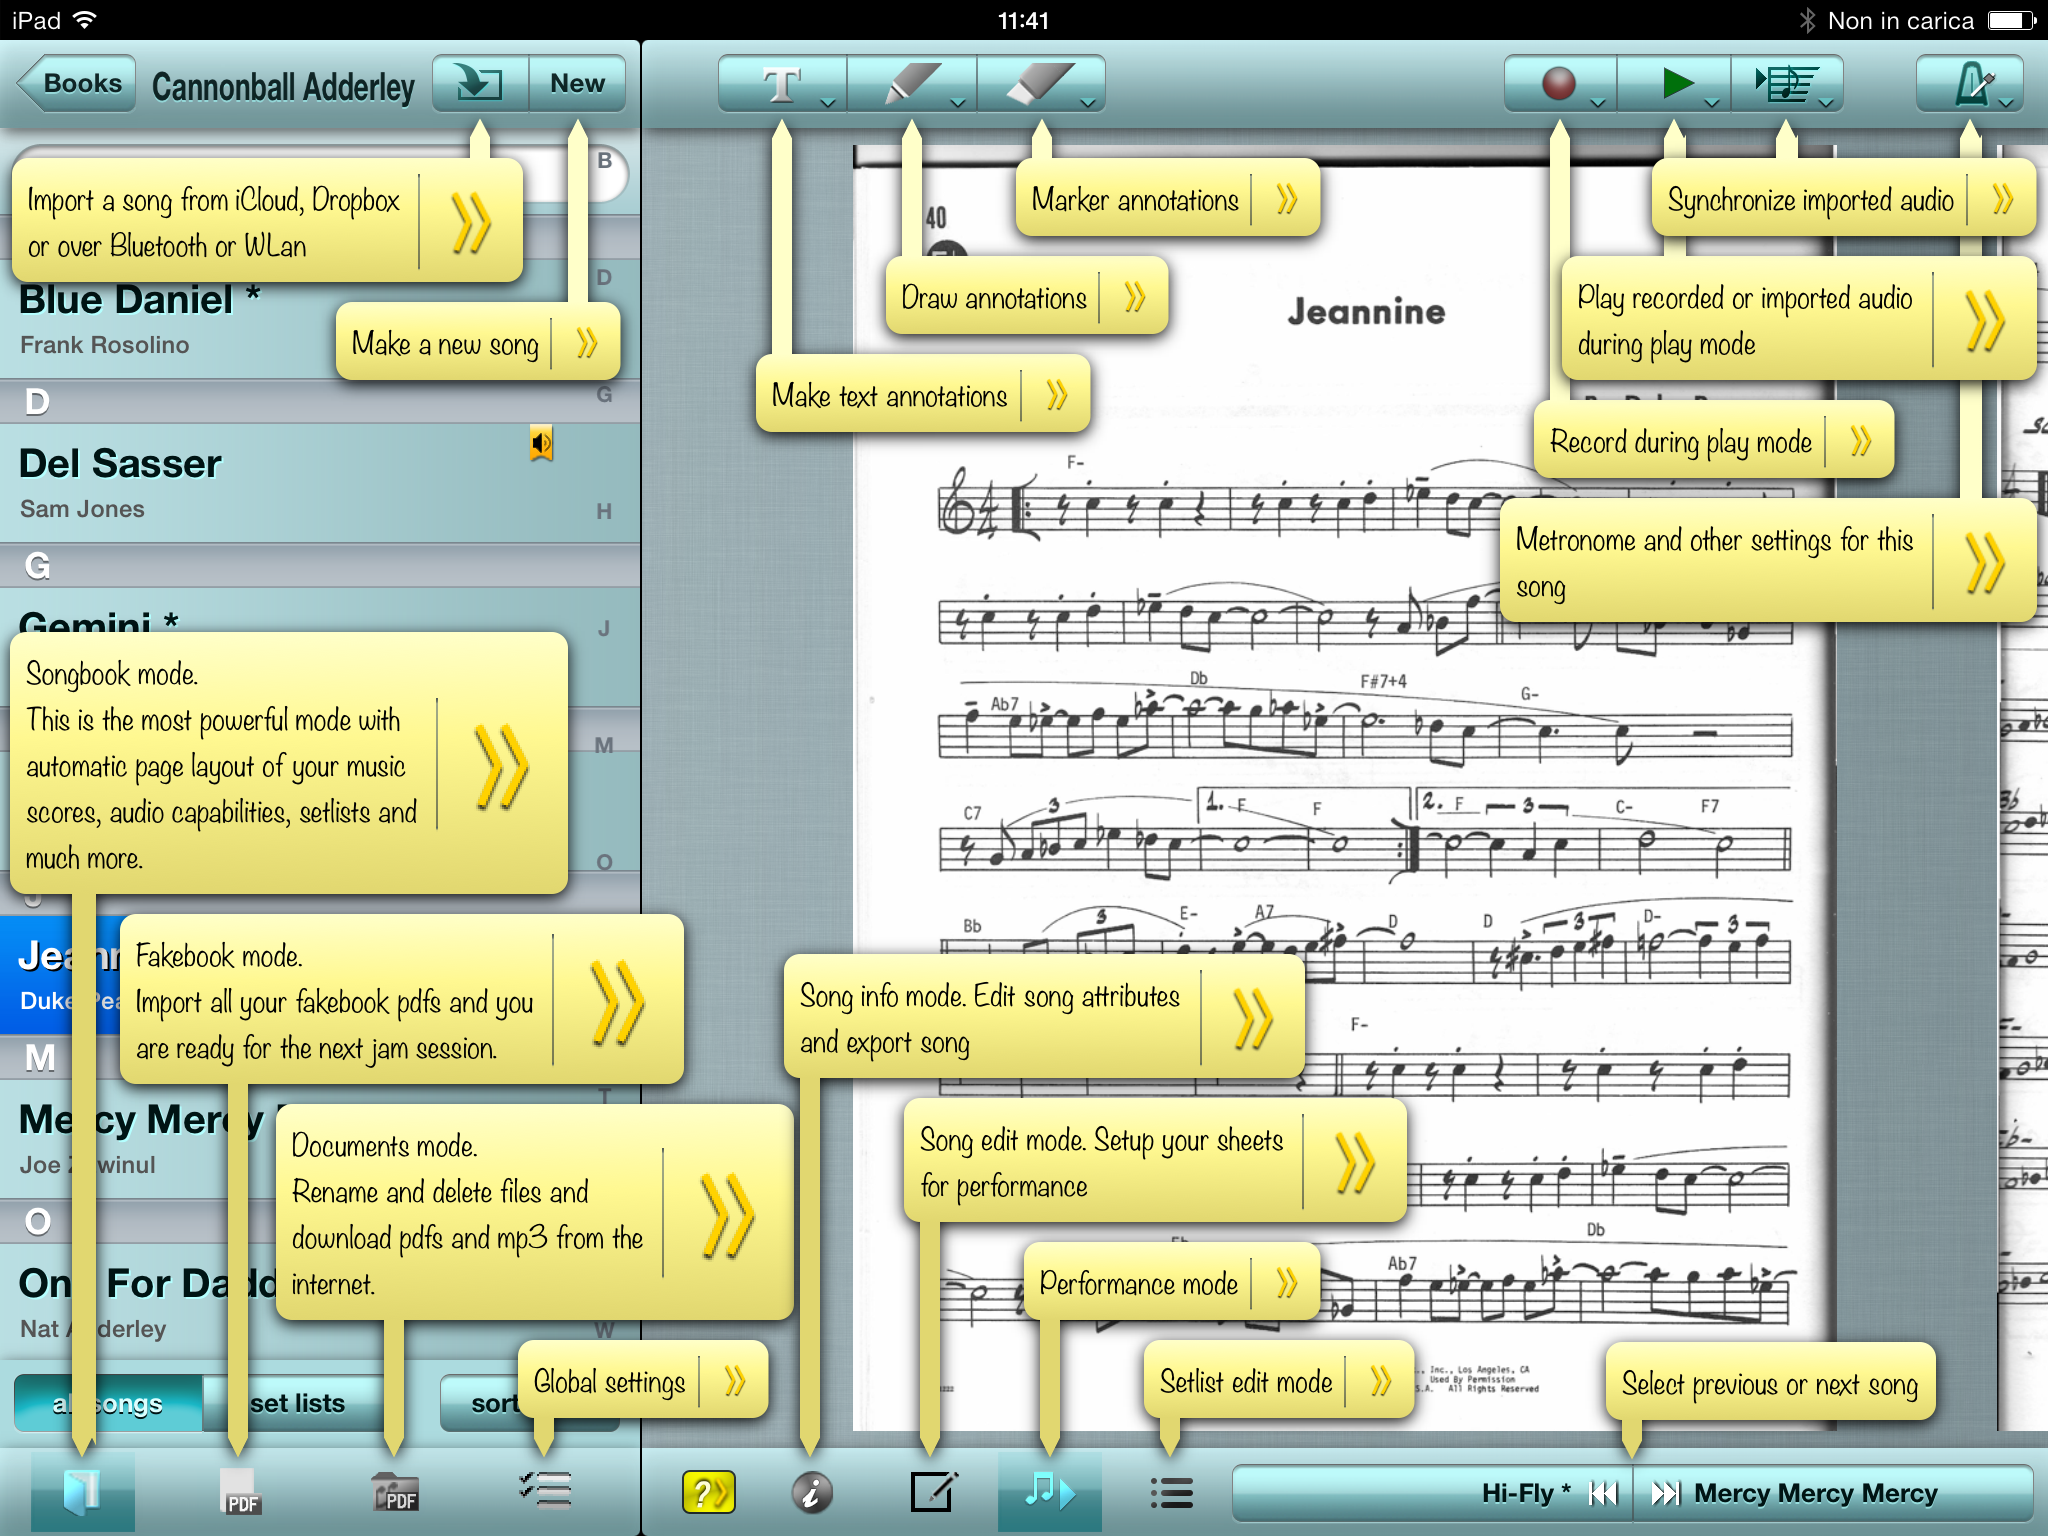Open more on Documents mode tip
The width and height of the screenshot is (2048, 1536).
pyautogui.click(x=726, y=1213)
